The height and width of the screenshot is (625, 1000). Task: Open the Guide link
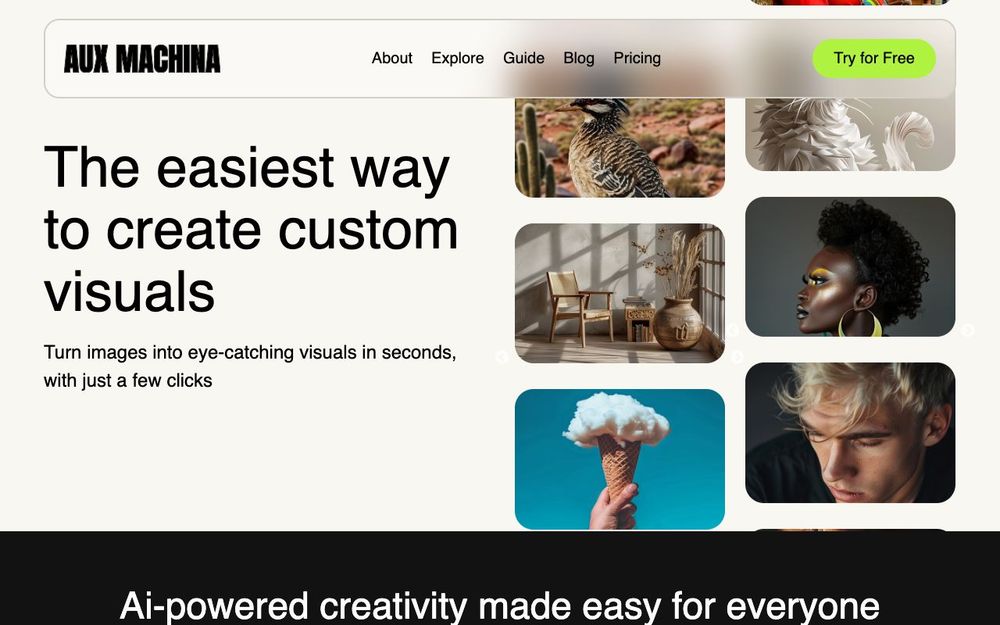click(524, 58)
